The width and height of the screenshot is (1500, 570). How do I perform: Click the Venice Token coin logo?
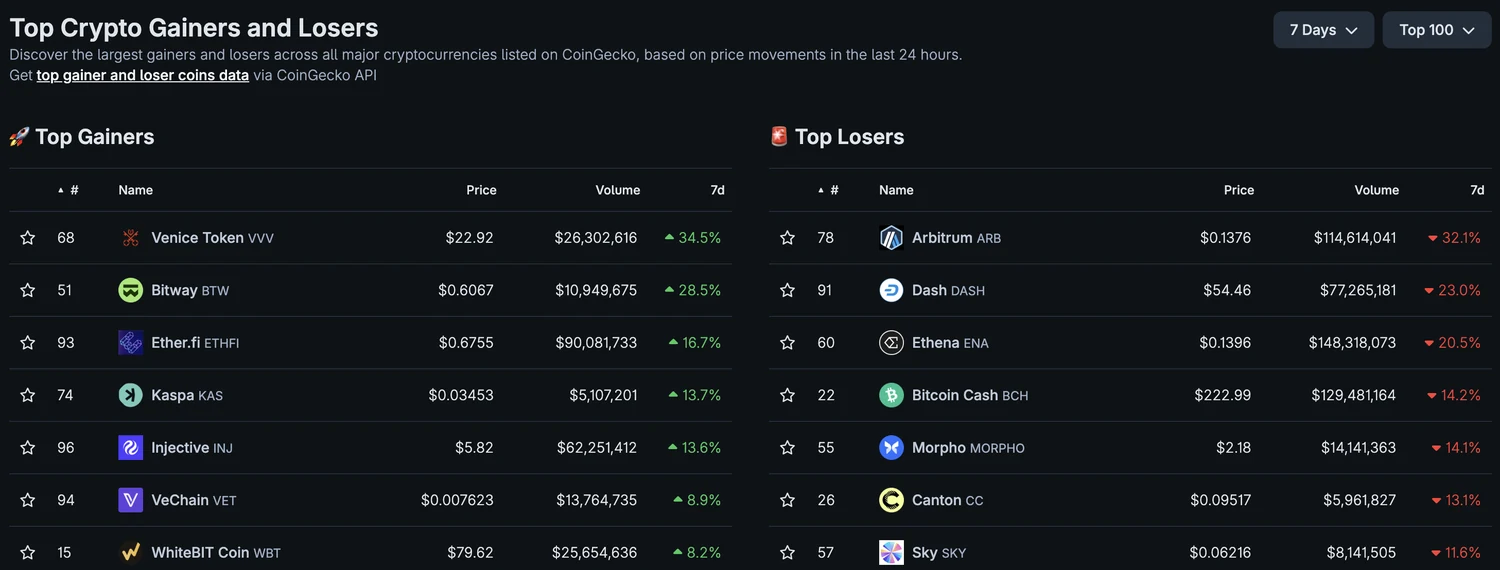(131, 238)
